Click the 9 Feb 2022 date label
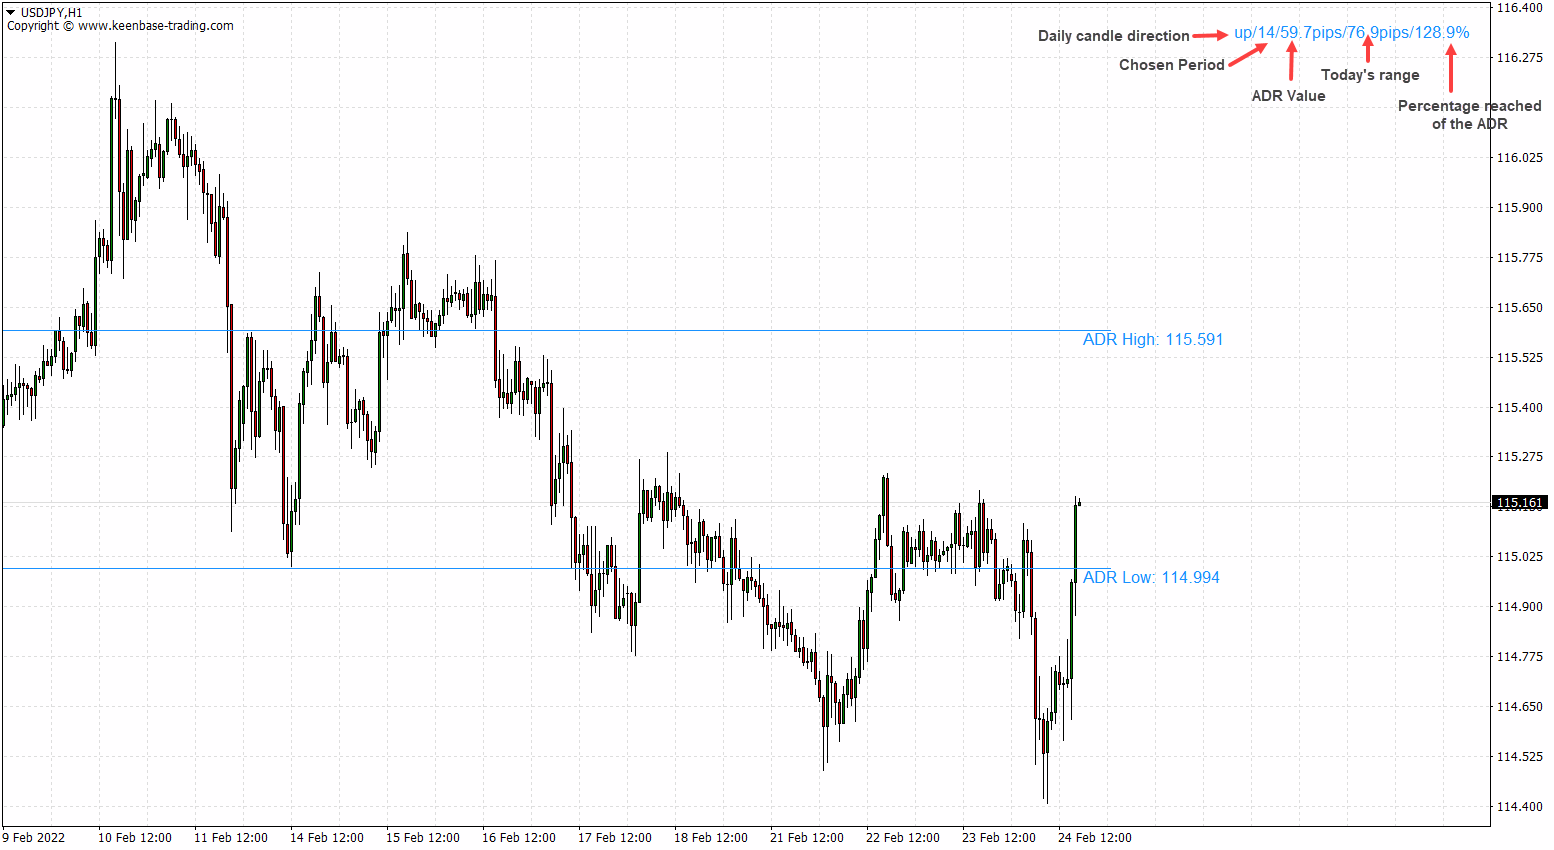Image resolution: width=1554 pixels, height=850 pixels. tap(34, 838)
